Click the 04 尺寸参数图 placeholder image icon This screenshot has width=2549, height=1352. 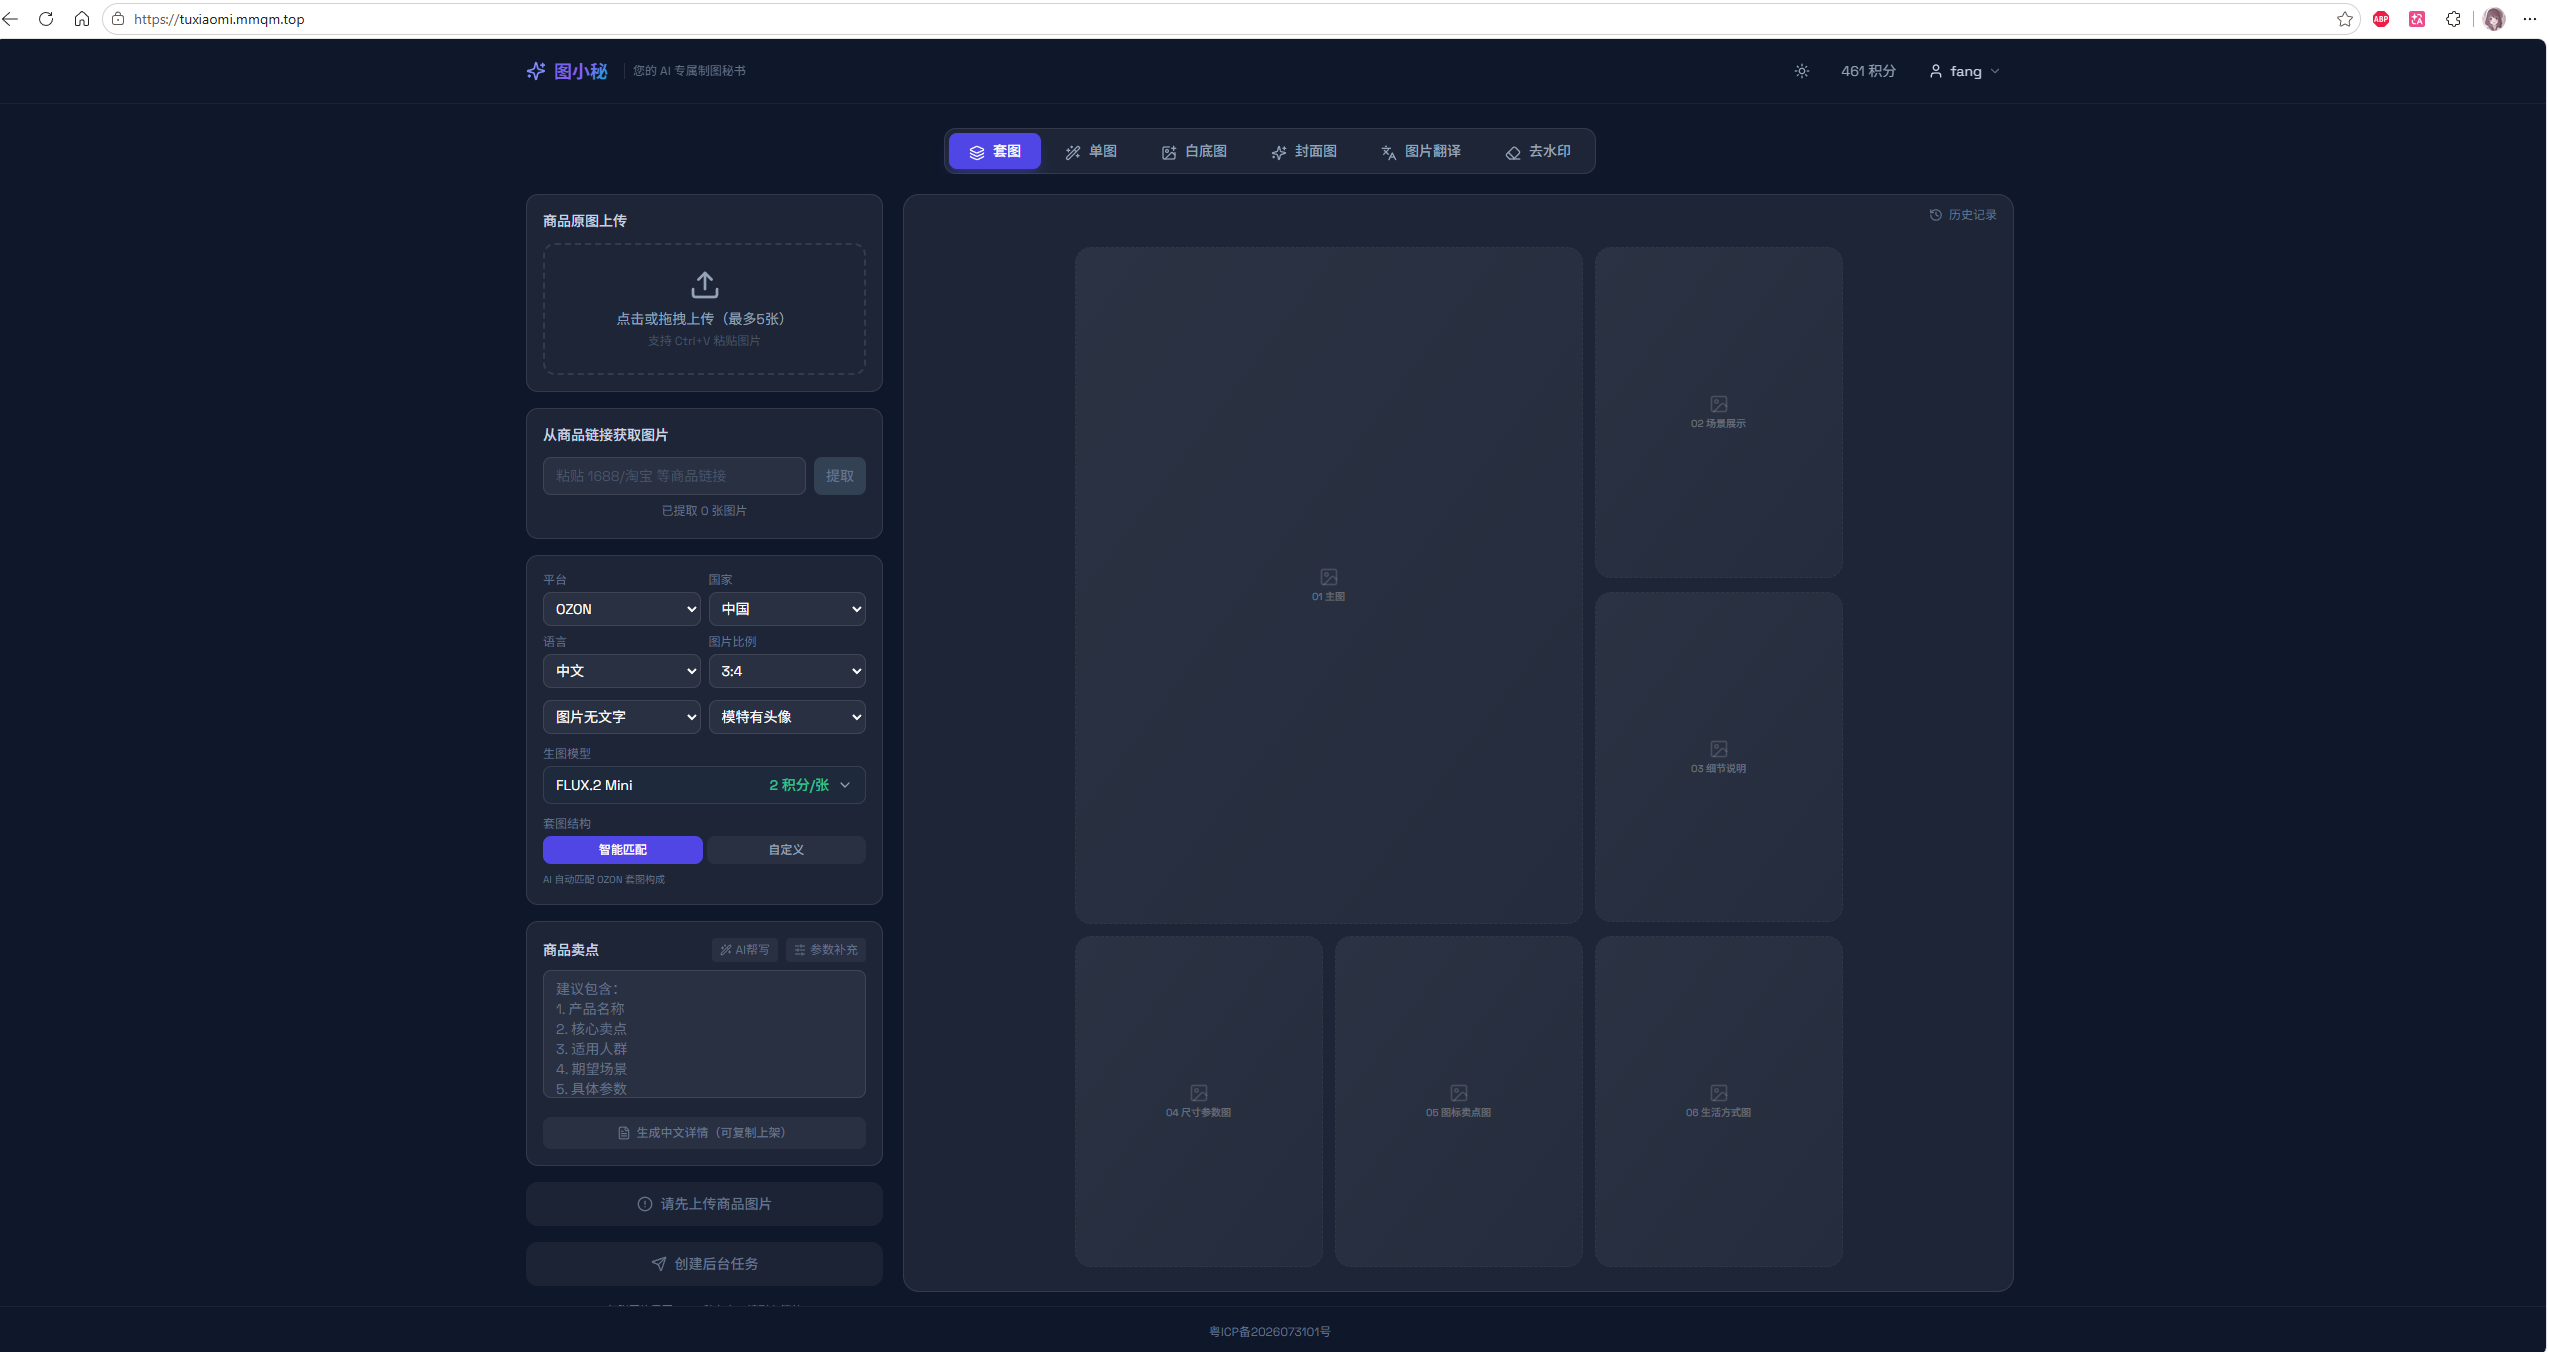tap(1198, 1093)
